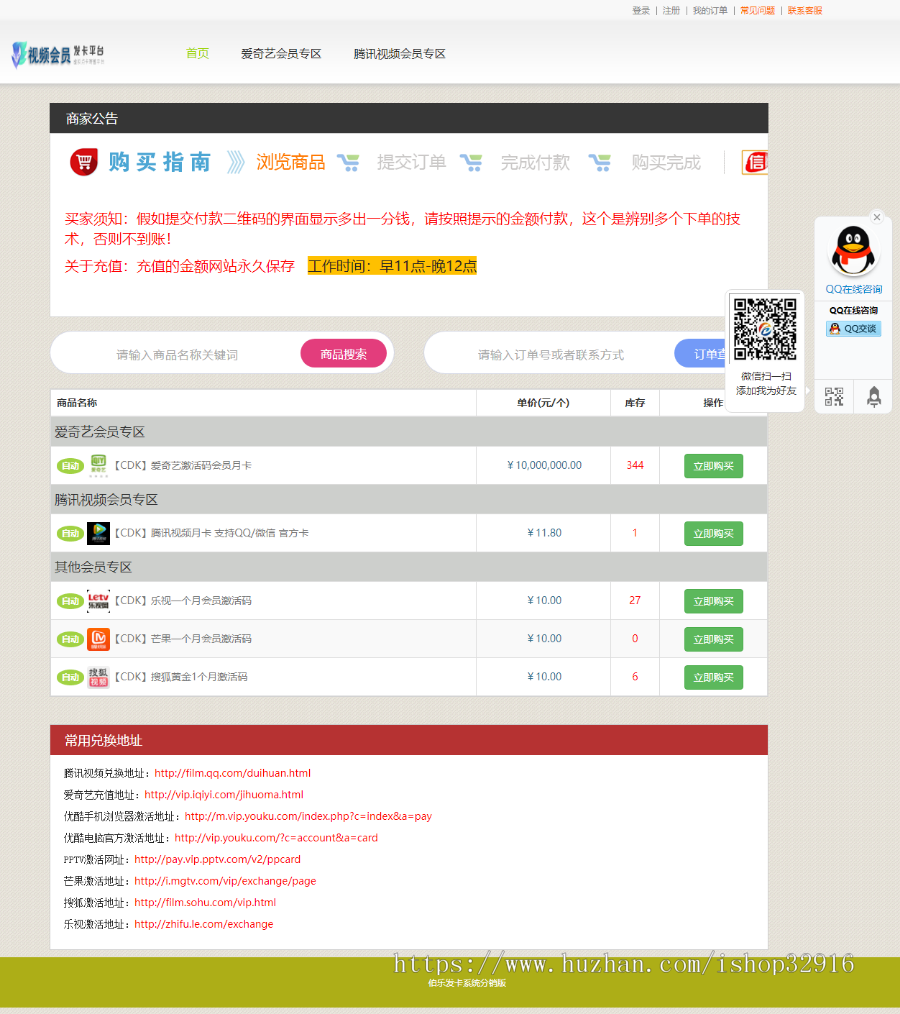The width and height of the screenshot is (900, 1014).
Task: Click the 视频会员 site logo
Action: pos(55,54)
